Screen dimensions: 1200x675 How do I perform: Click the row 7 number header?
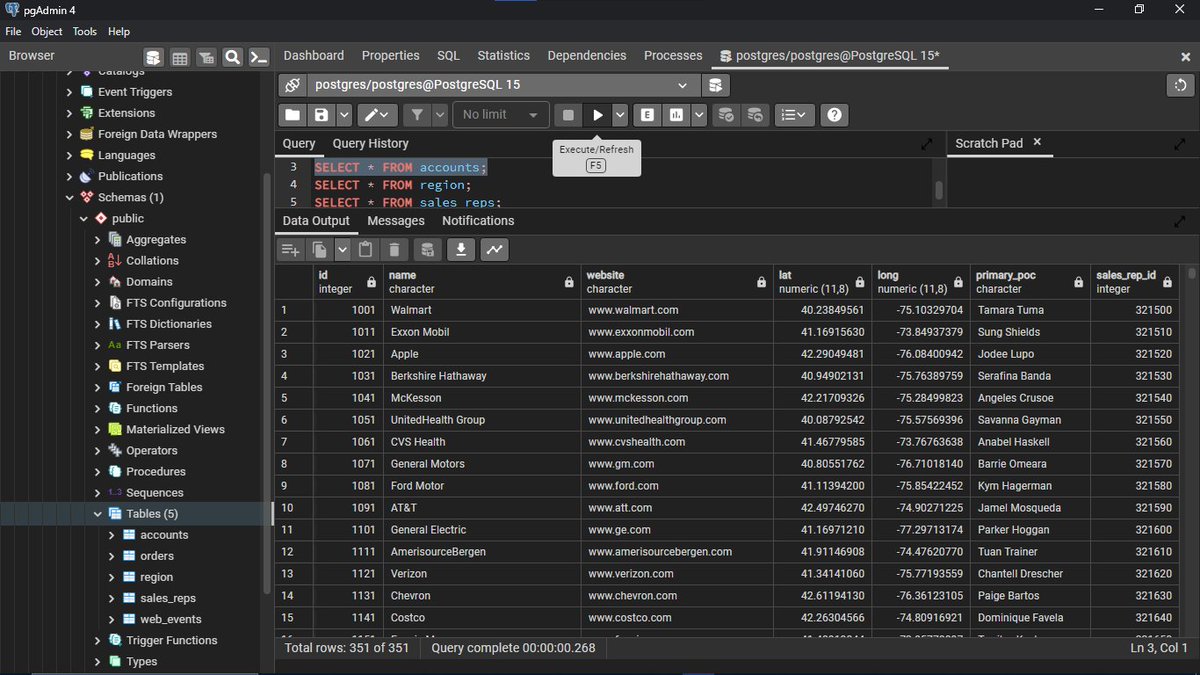pos(294,442)
